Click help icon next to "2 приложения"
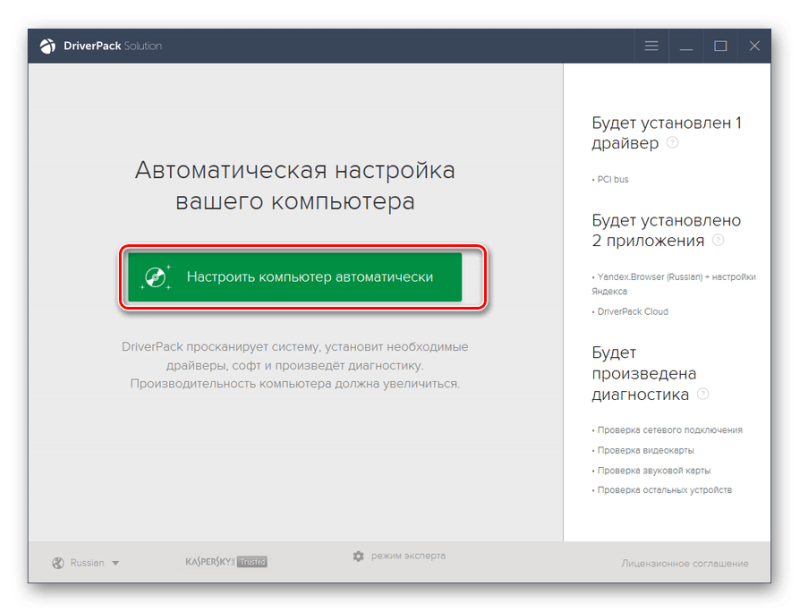The width and height of the screenshot is (800, 612). [718, 240]
